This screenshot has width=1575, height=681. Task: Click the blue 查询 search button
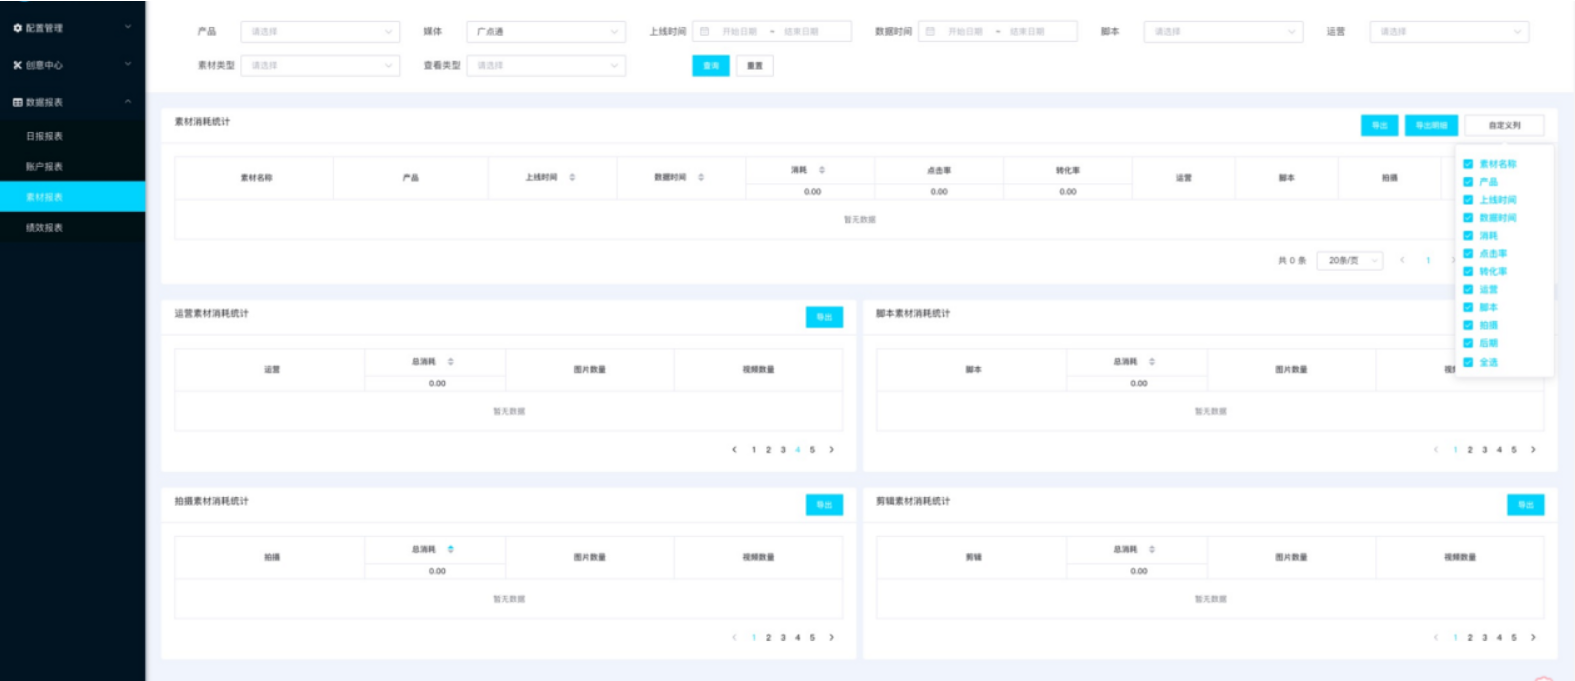711,66
